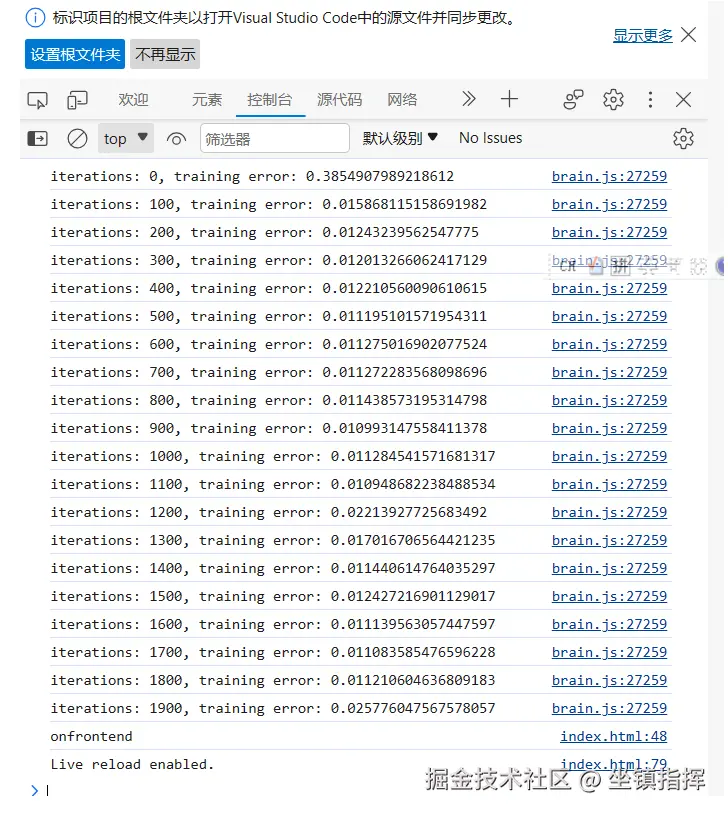Open brain.js:27259 link for iterations 500
The height and width of the screenshot is (815, 728).
coord(609,317)
